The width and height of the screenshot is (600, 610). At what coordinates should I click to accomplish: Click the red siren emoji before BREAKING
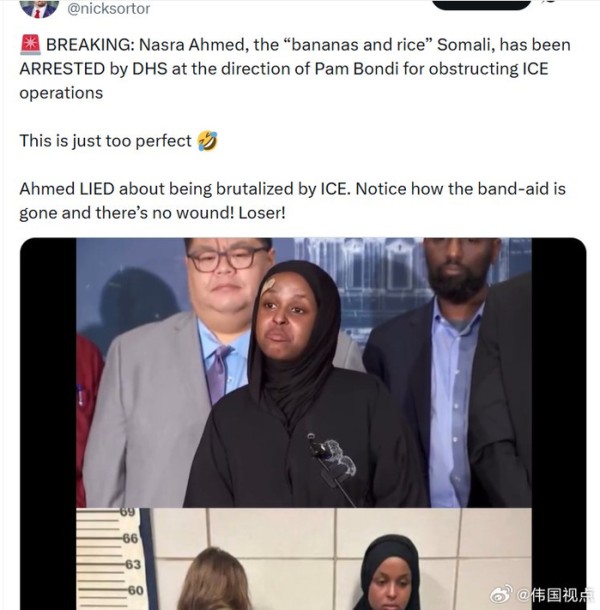[30, 44]
